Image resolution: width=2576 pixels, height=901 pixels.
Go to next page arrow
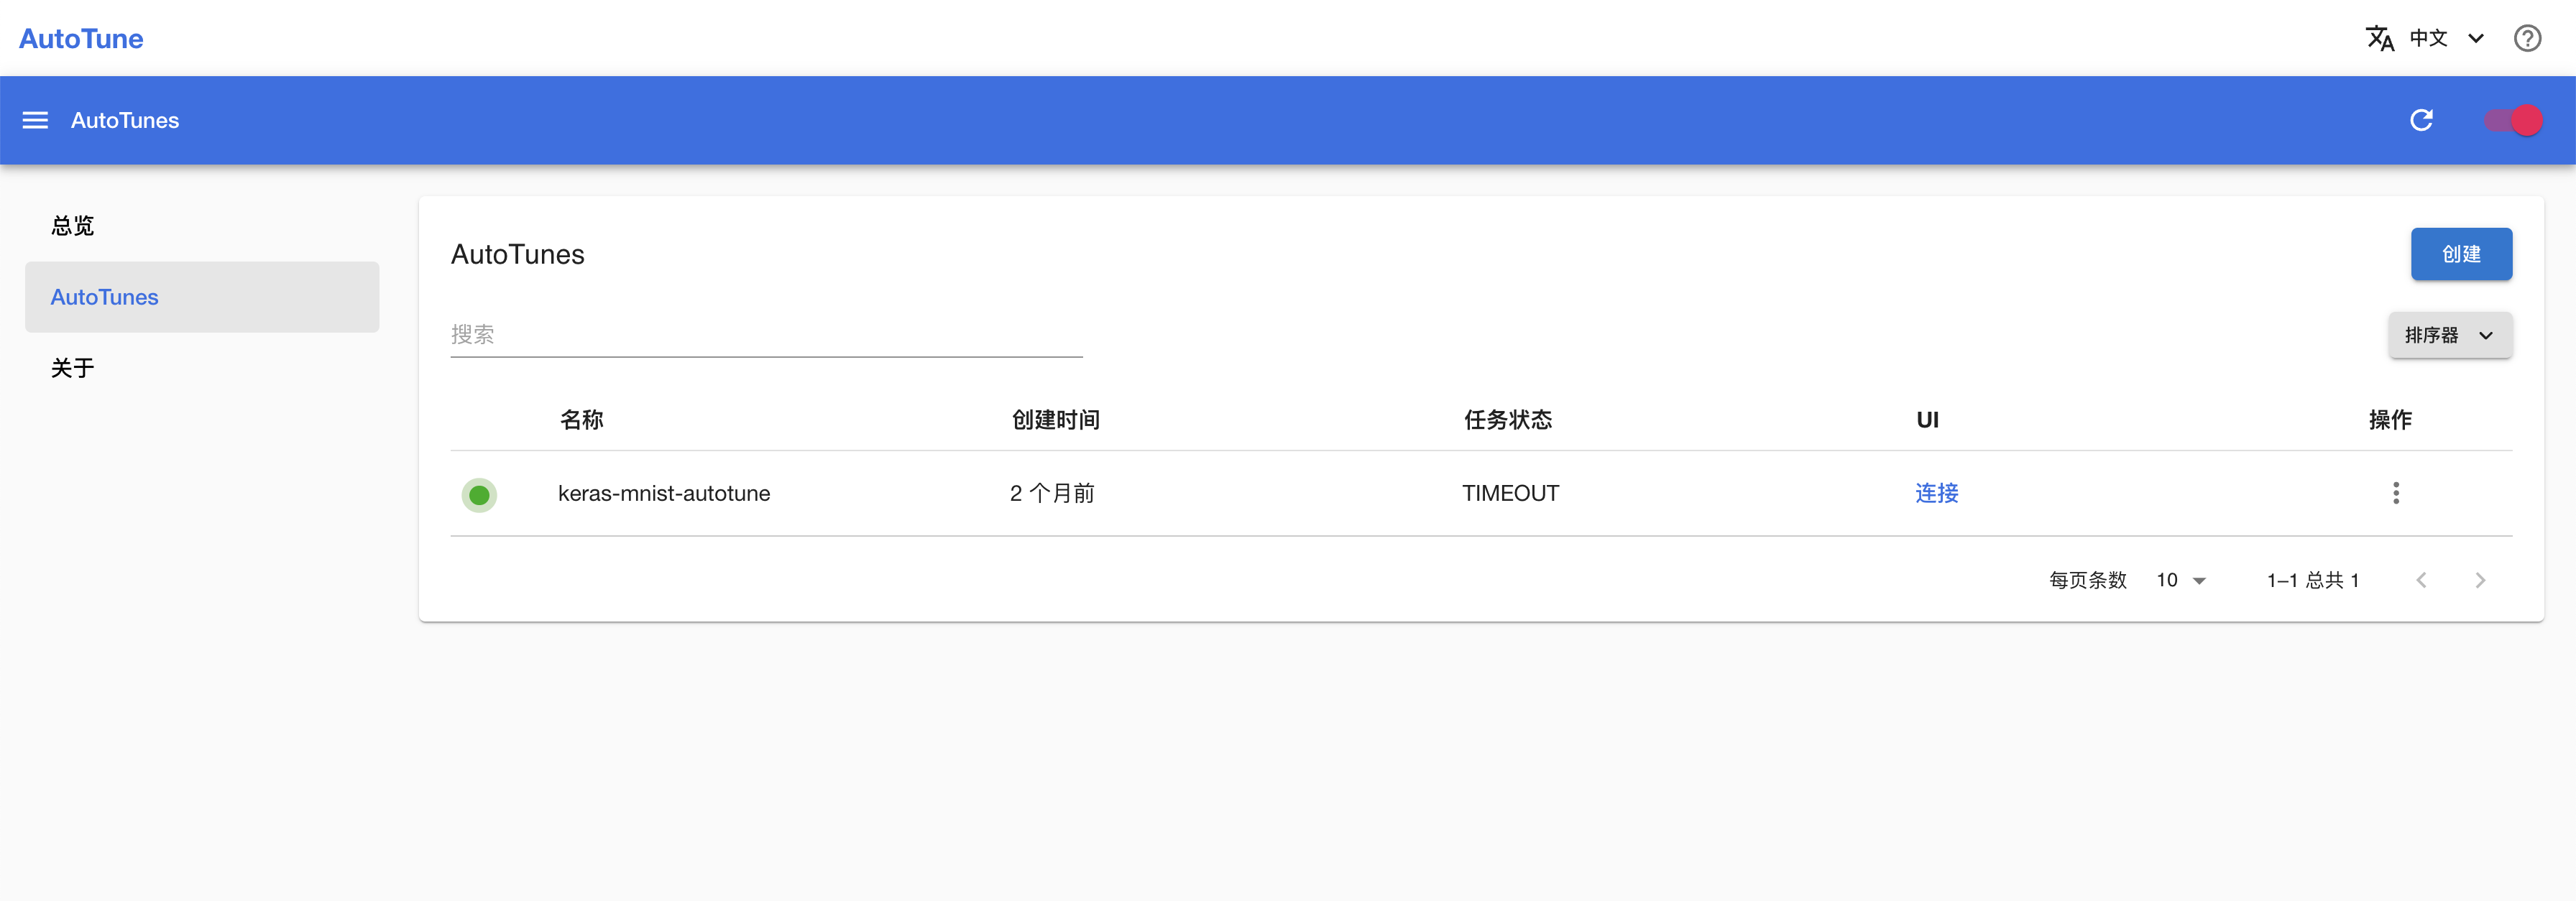2480,580
